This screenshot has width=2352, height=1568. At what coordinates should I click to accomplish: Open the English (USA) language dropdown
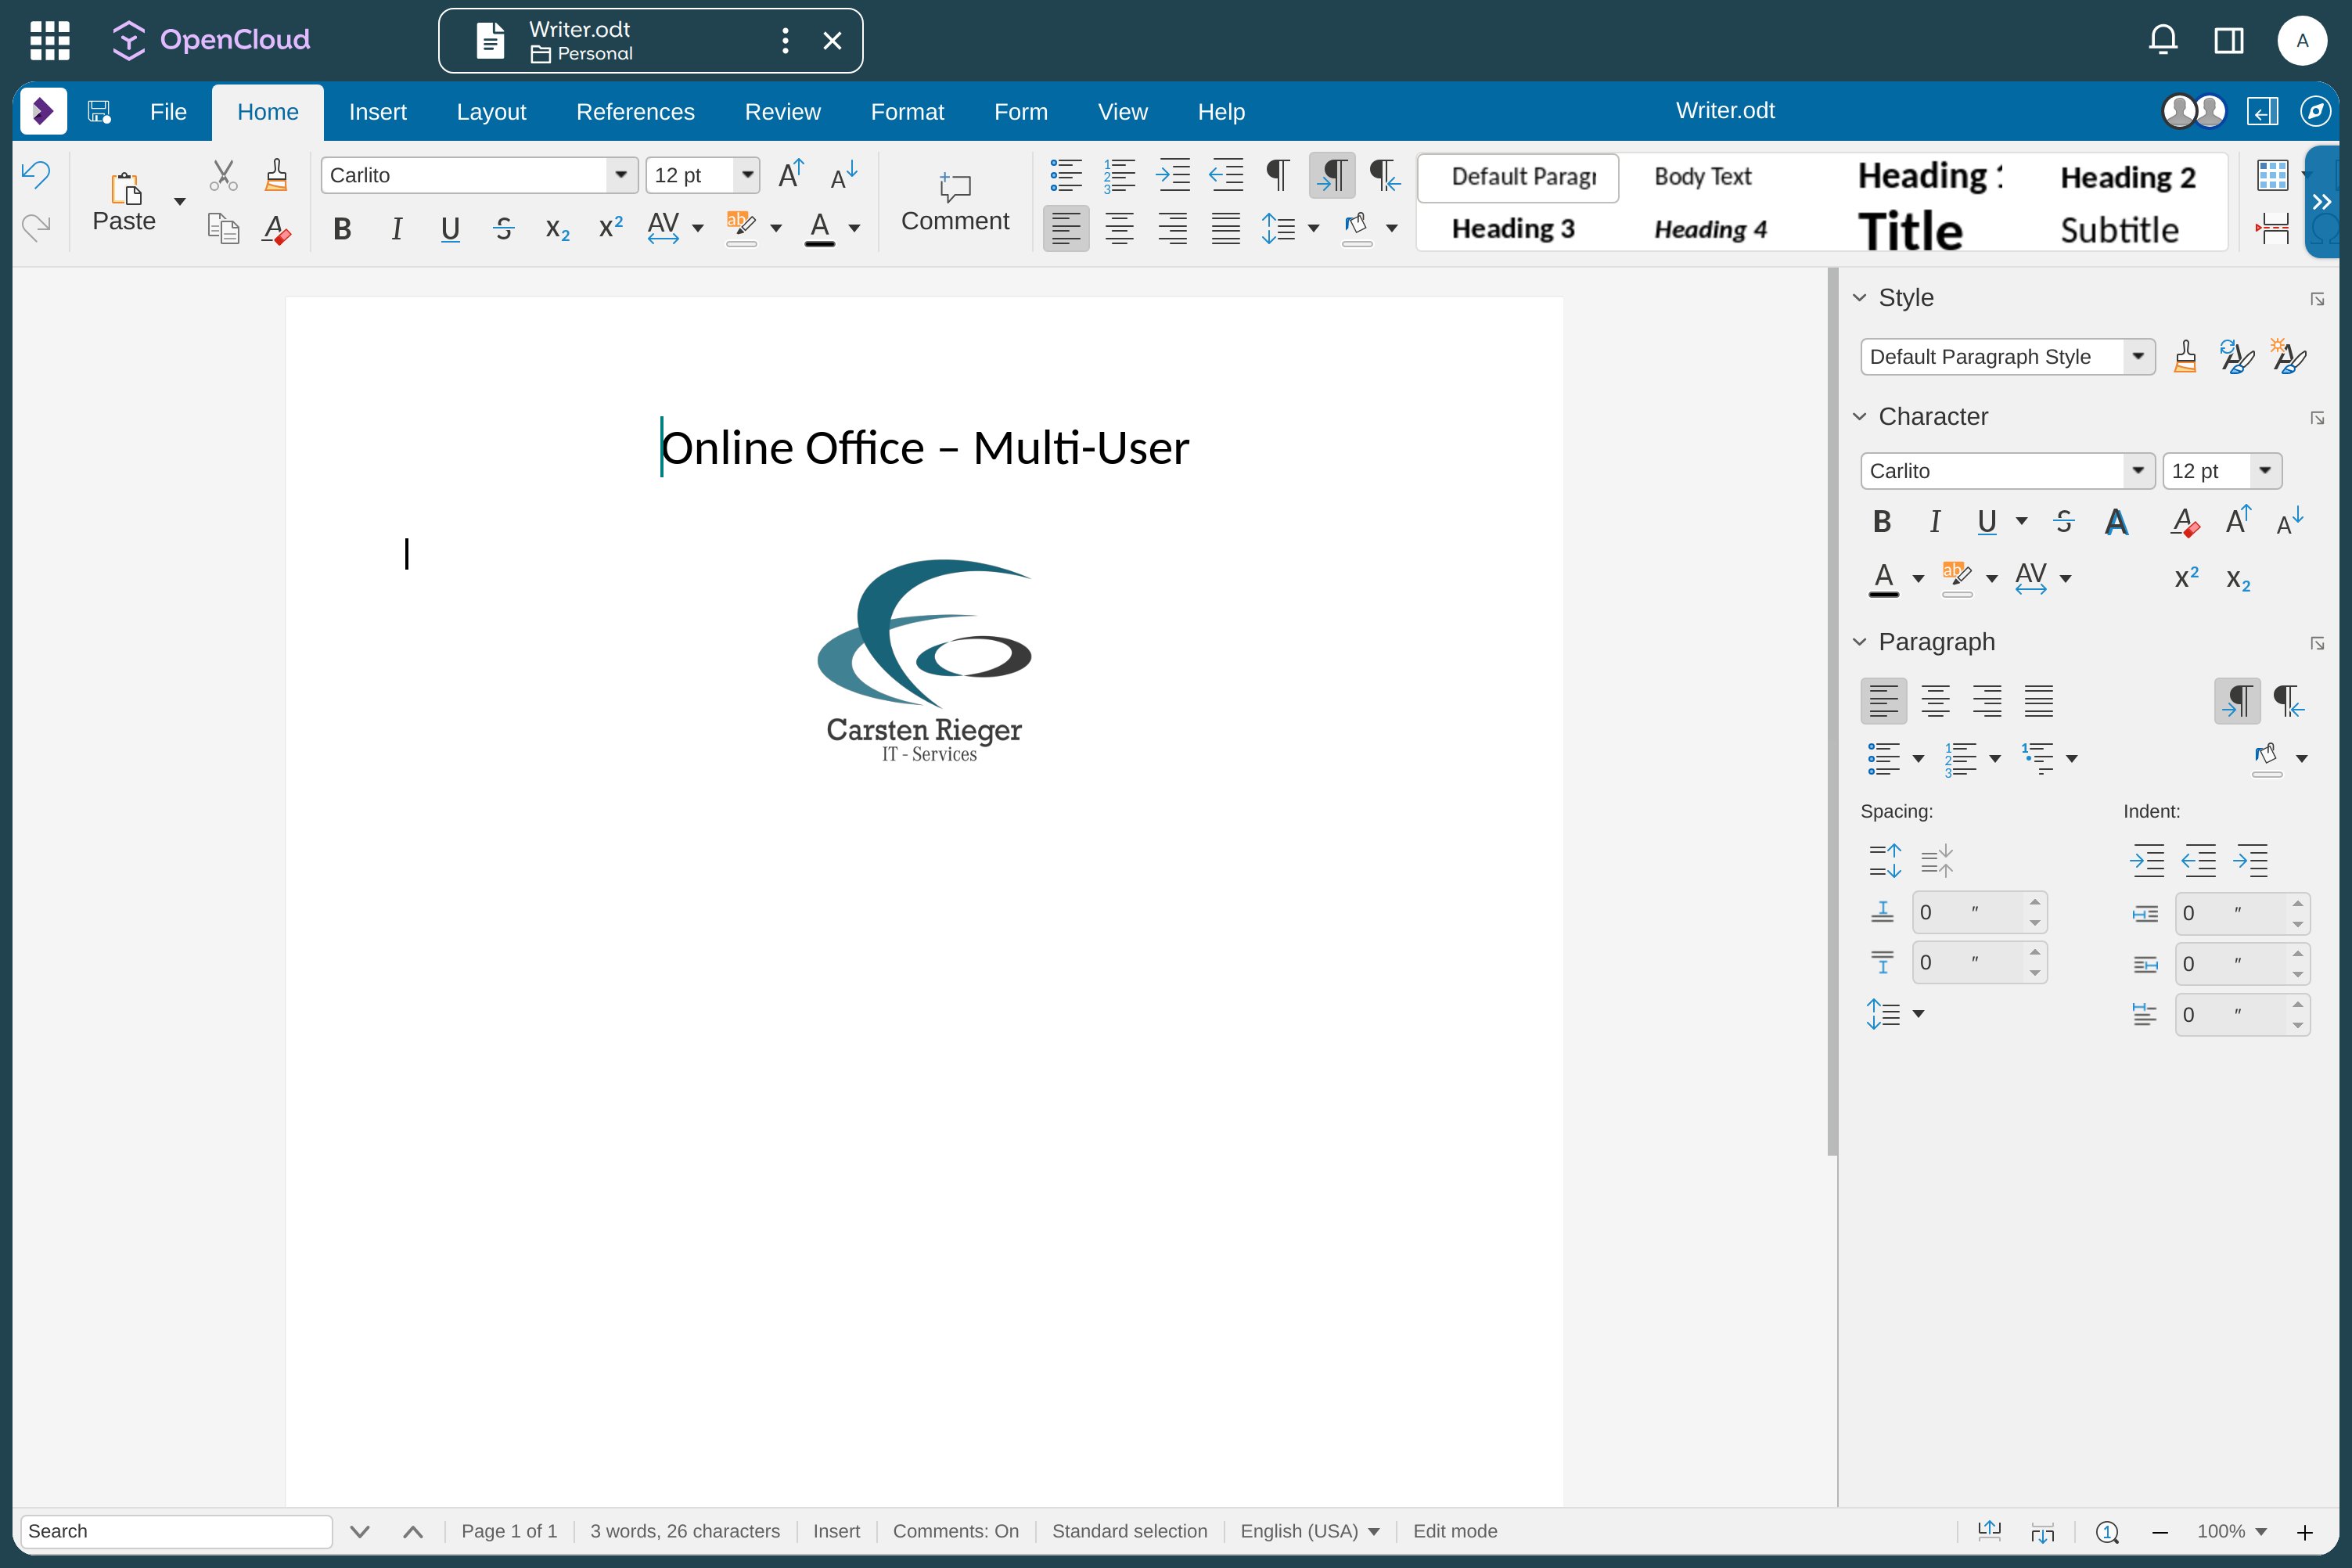(1310, 1531)
